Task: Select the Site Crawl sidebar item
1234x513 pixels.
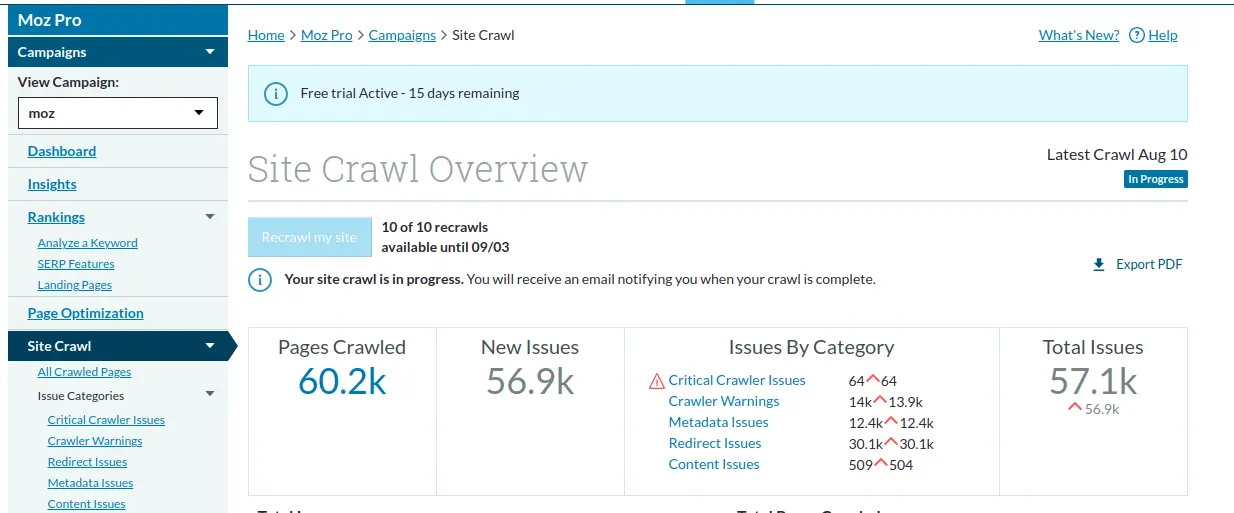Action: 118,346
